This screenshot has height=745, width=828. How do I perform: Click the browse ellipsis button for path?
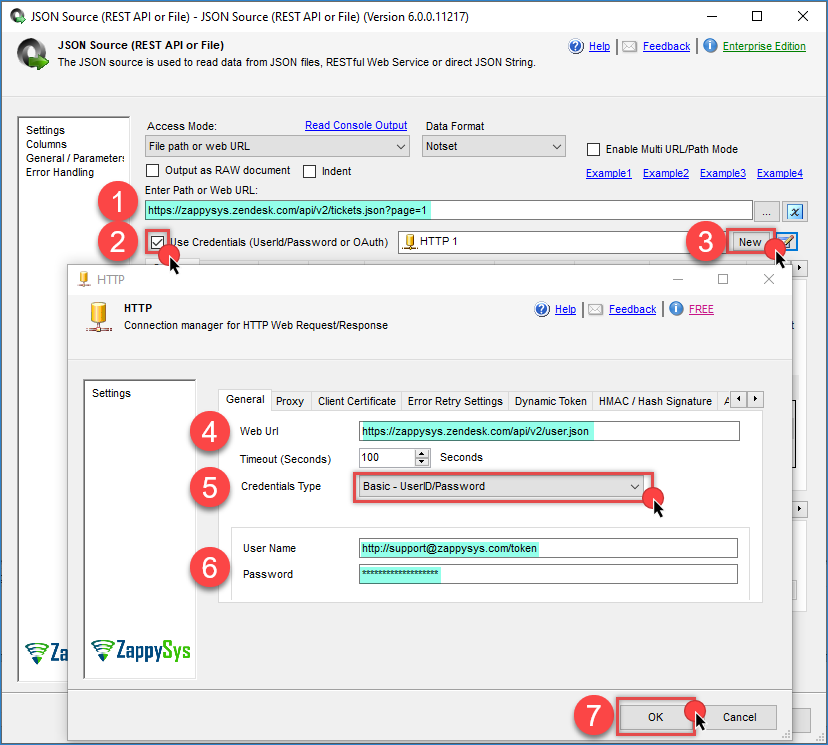(767, 211)
